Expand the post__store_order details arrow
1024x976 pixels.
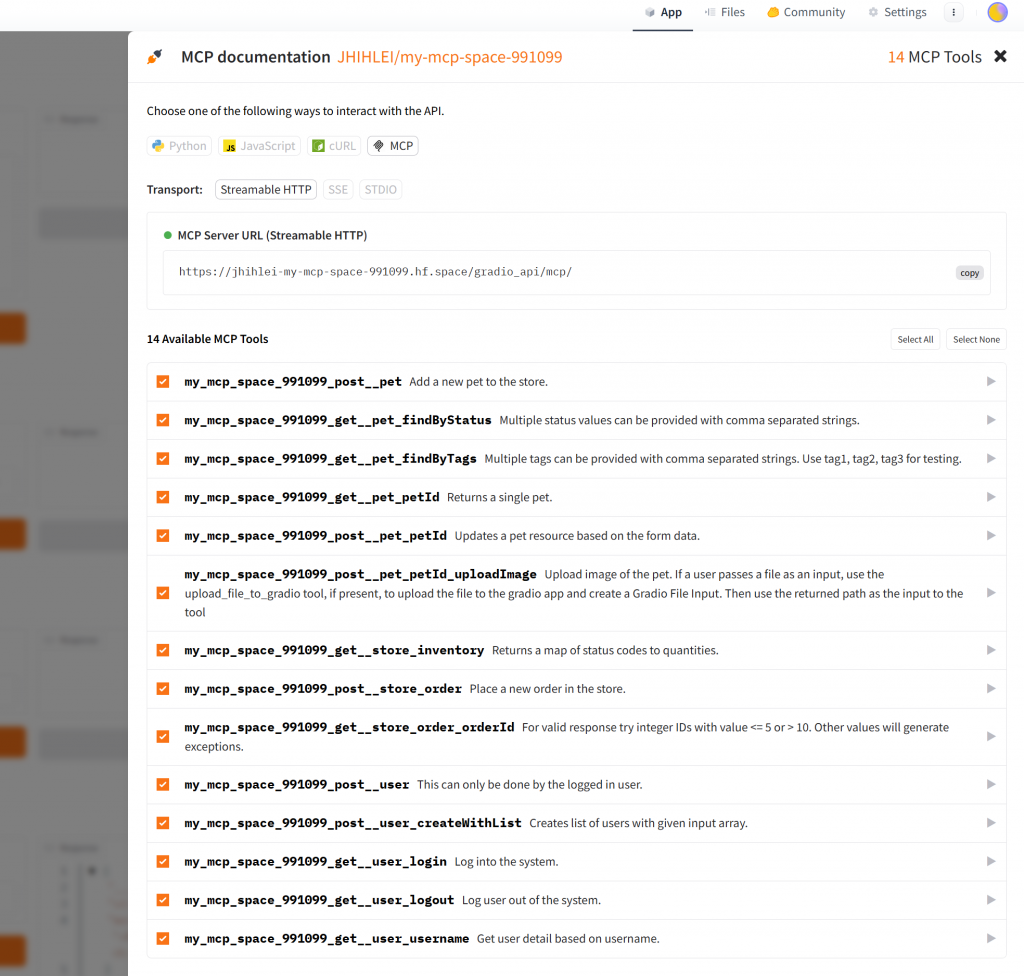click(x=991, y=689)
